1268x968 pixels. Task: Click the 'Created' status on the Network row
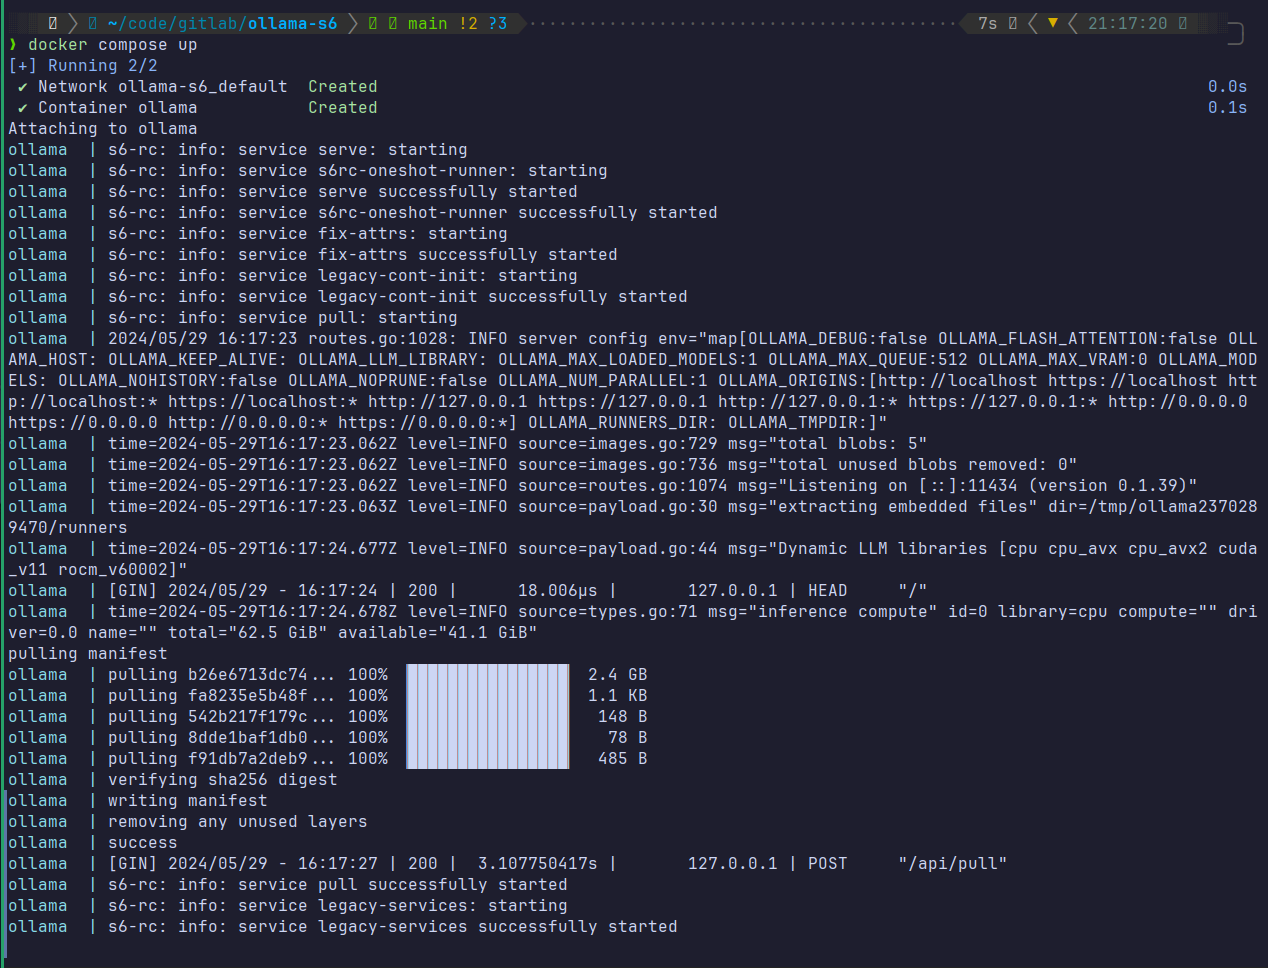[343, 87]
